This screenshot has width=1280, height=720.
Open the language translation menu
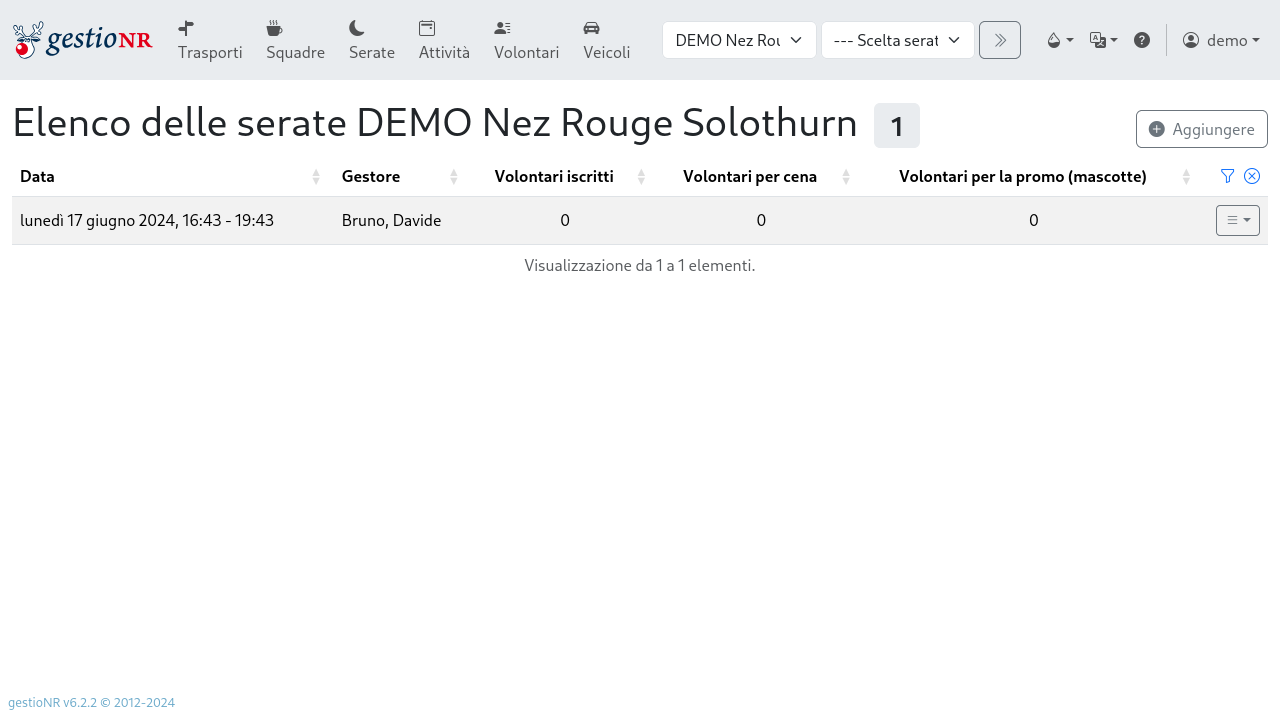[1103, 40]
